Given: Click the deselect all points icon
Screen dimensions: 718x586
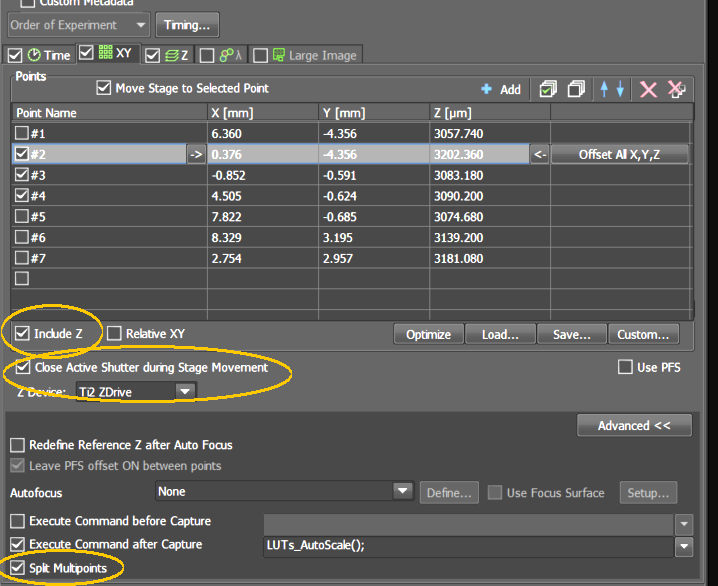Looking at the screenshot, I should pos(576,89).
